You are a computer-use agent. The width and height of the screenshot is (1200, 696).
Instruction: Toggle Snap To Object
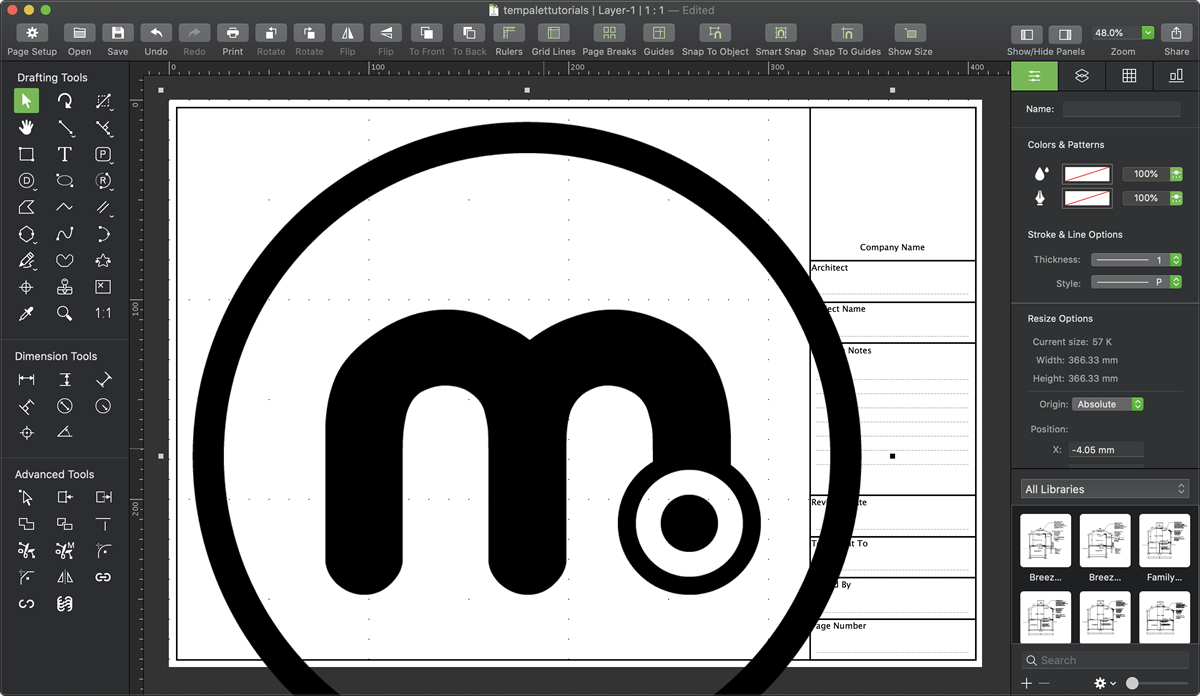(715, 33)
